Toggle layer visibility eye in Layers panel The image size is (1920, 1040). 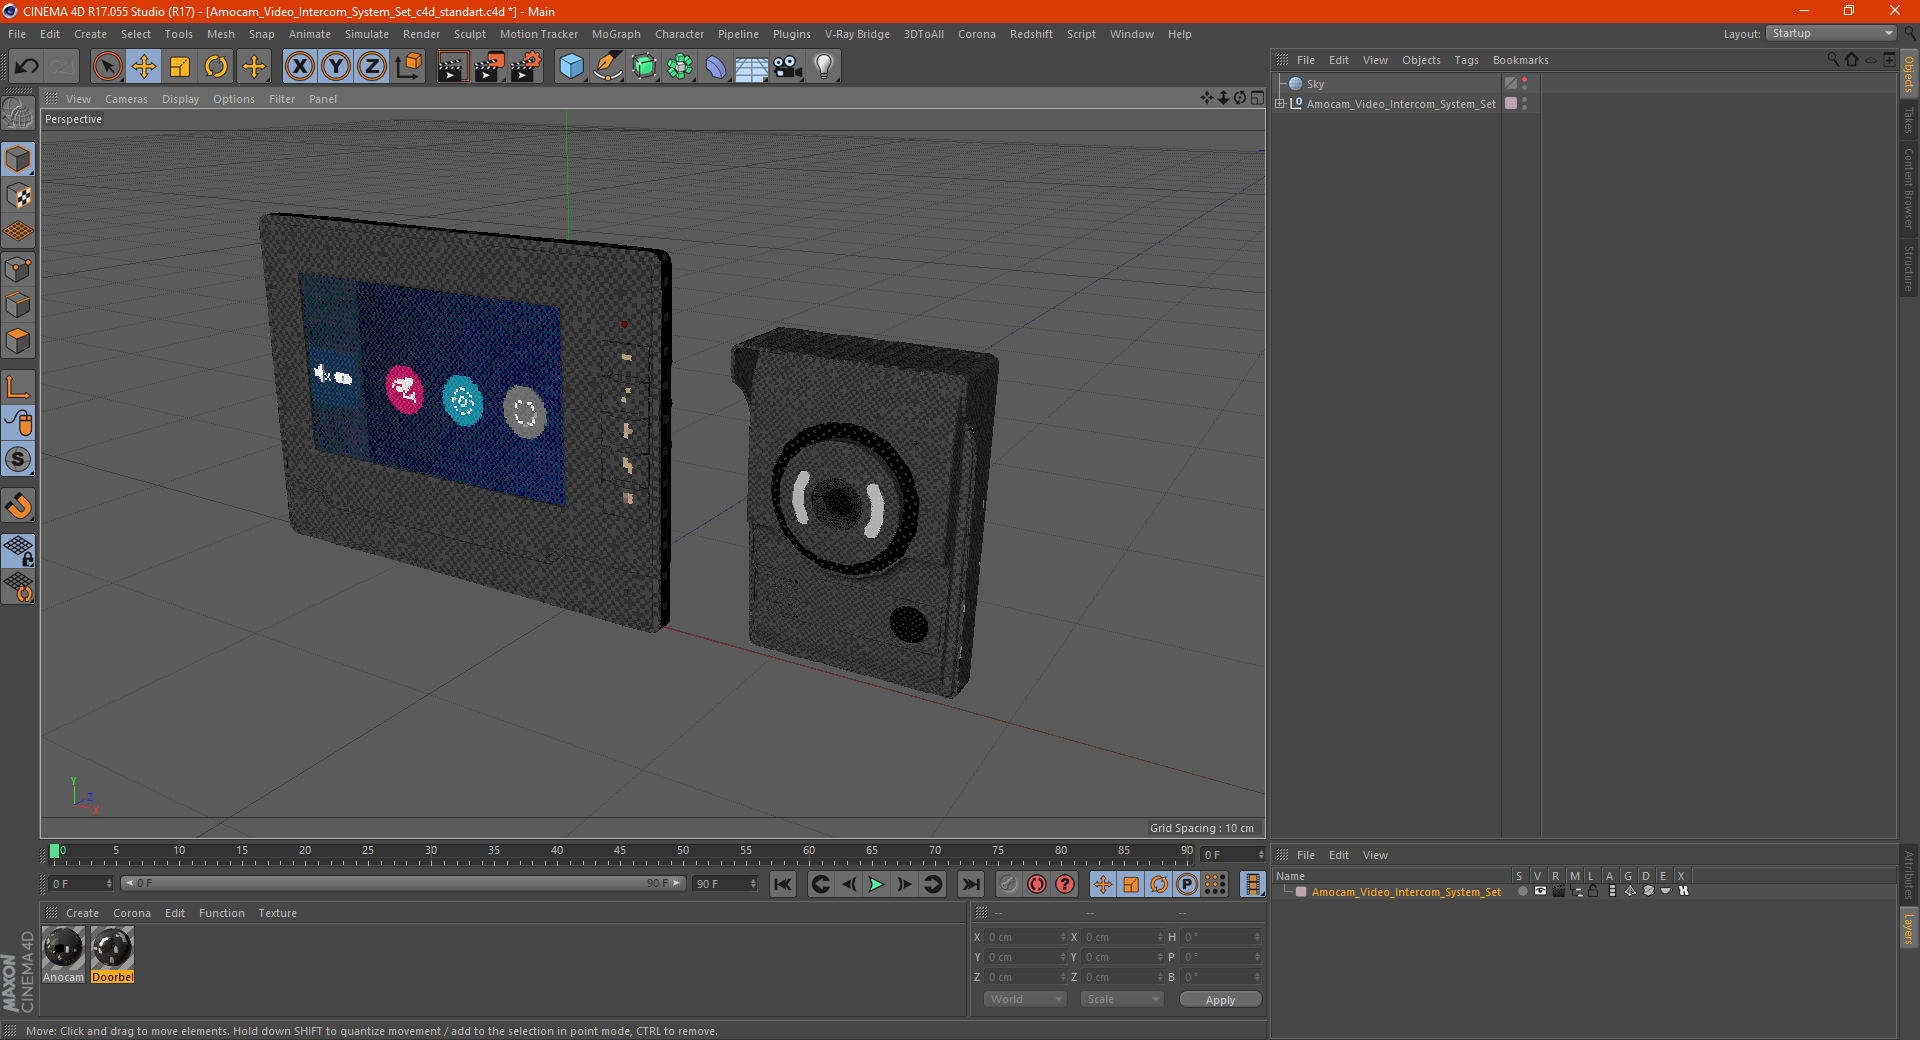click(1540, 891)
